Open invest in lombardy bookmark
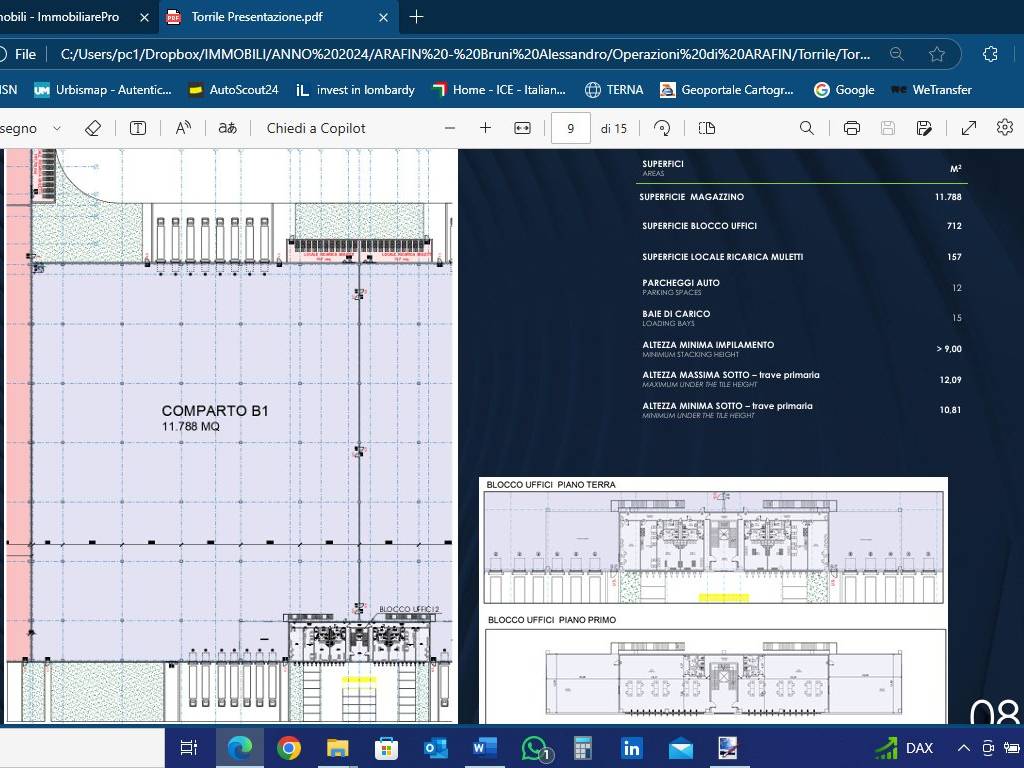 point(355,90)
